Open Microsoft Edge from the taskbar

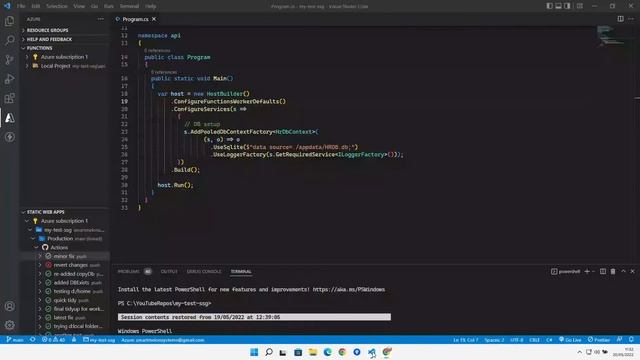327,352
